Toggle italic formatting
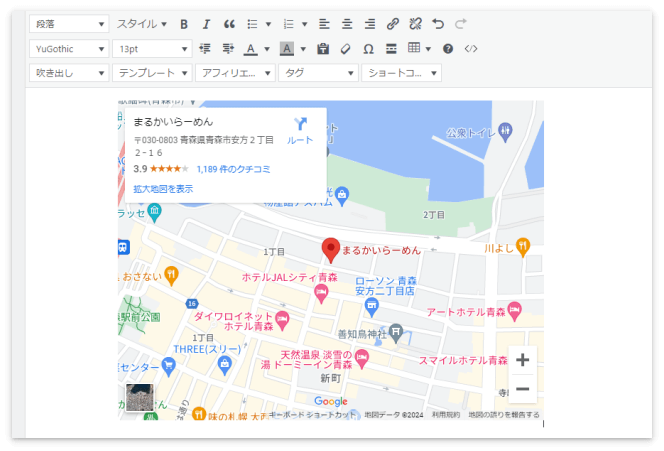Viewport: 664px width, 451px height. (x=206, y=24)
